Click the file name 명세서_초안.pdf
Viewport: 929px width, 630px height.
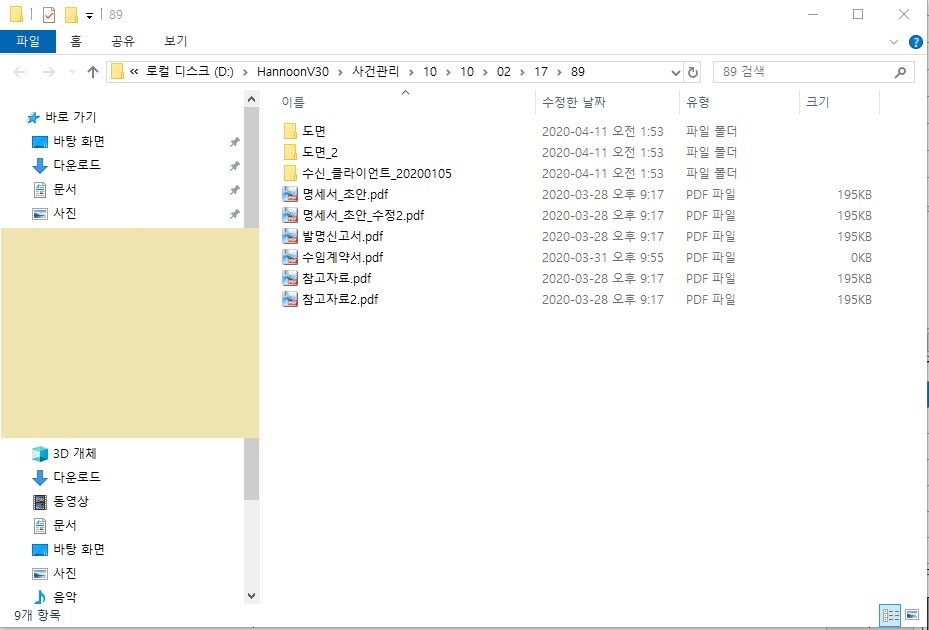pos(345,194)
